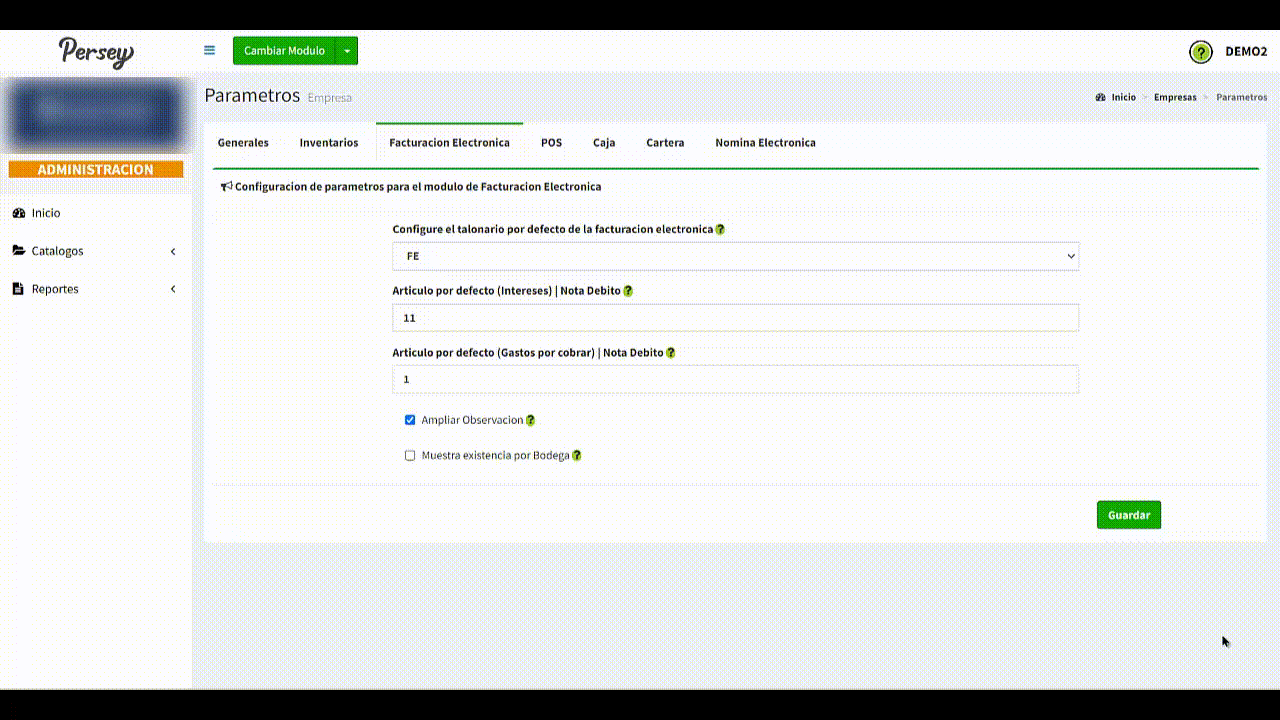
Task: Click the help icon beside DEMO2
Action: [1200, 52]
